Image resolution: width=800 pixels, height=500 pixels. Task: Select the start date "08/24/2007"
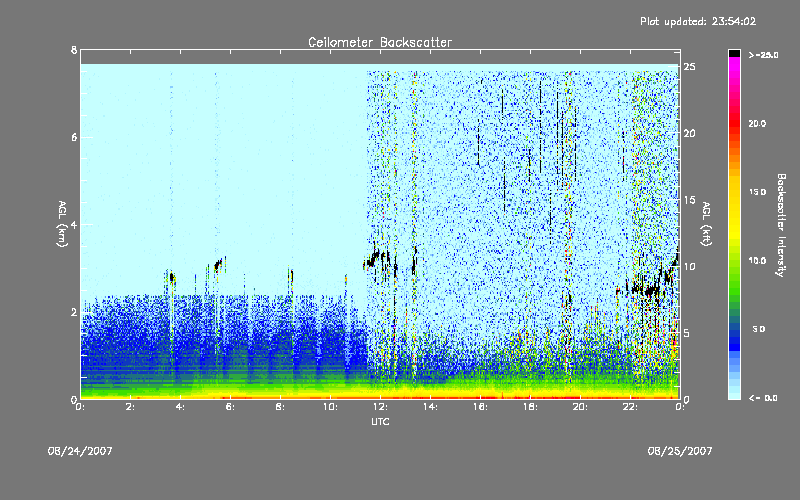pos(80,451)
